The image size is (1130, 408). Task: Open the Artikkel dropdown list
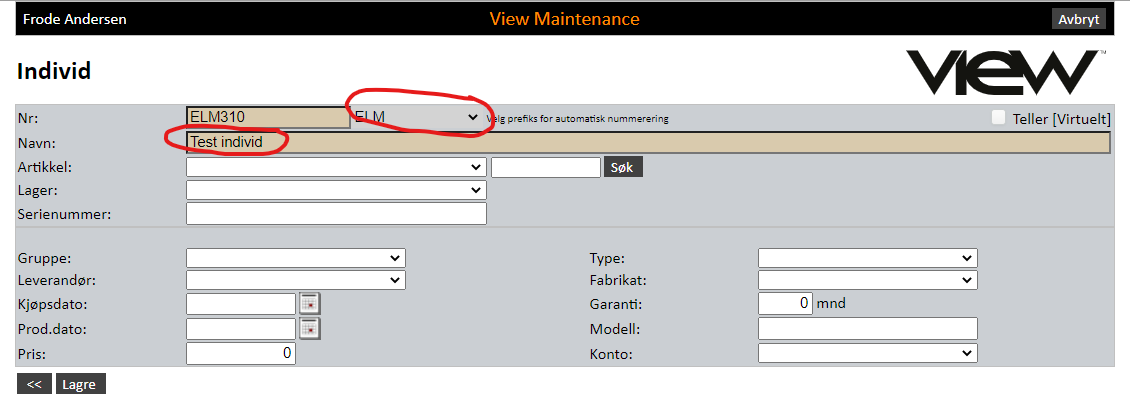coord(336,167)
